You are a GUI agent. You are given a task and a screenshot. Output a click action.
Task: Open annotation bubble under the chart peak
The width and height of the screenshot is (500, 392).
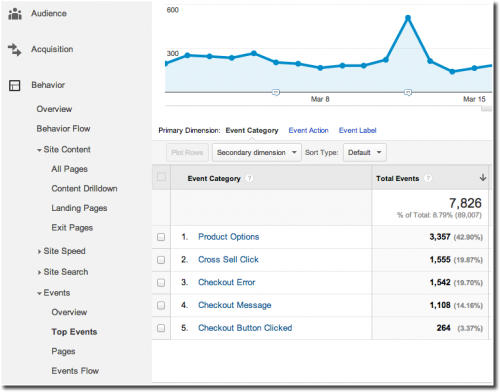(408, 92)
